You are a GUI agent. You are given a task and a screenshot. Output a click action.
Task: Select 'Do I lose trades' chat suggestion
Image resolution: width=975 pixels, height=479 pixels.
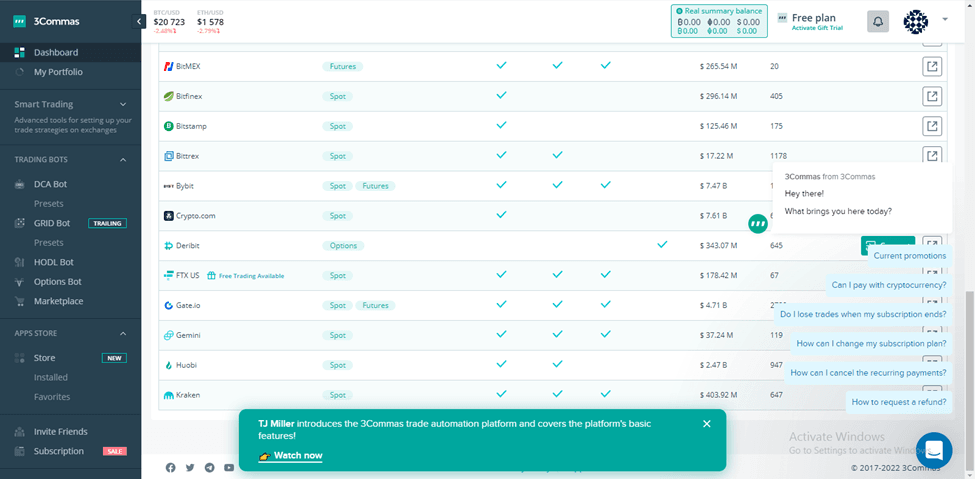click(x=863, y=314)
